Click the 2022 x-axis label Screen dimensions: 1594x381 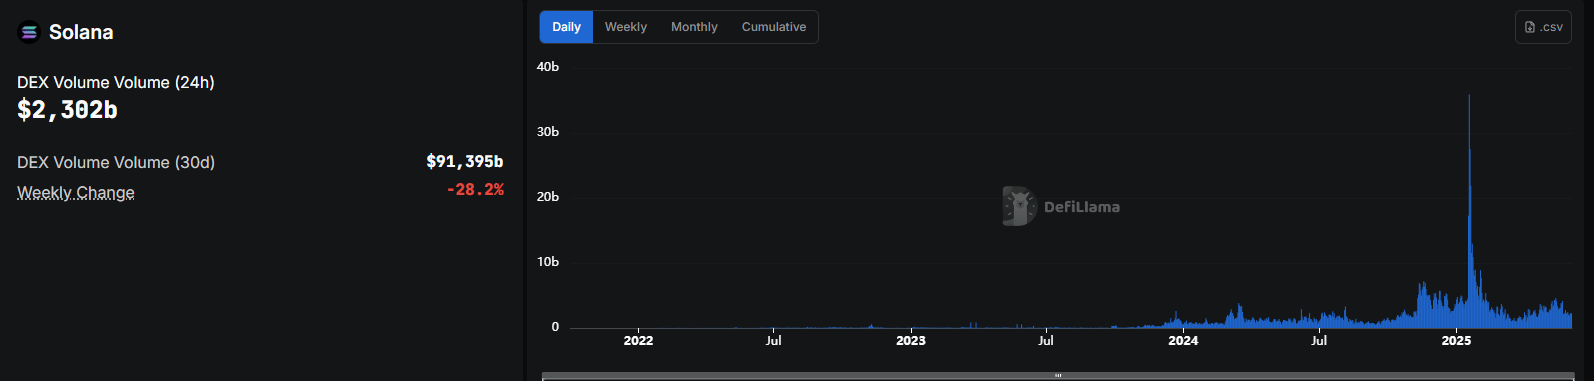coord(638,340)
